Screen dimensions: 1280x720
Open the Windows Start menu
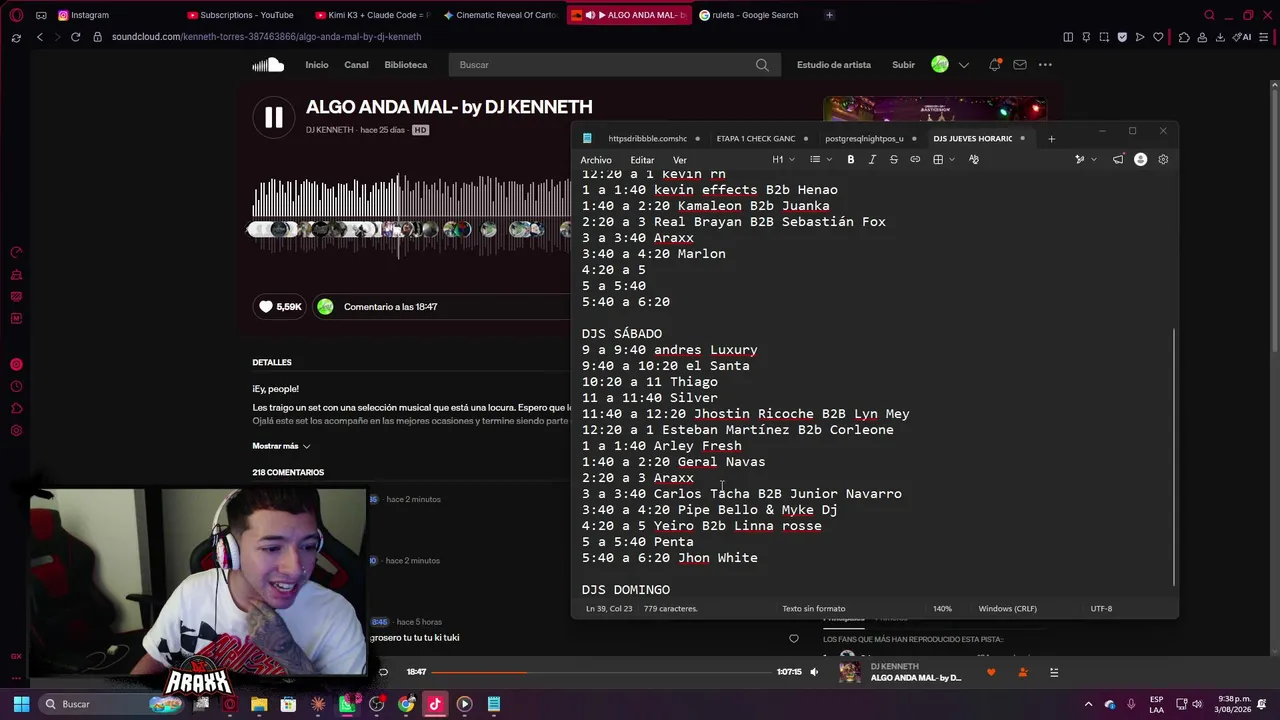pyautogui.click(x=21, y=704)
